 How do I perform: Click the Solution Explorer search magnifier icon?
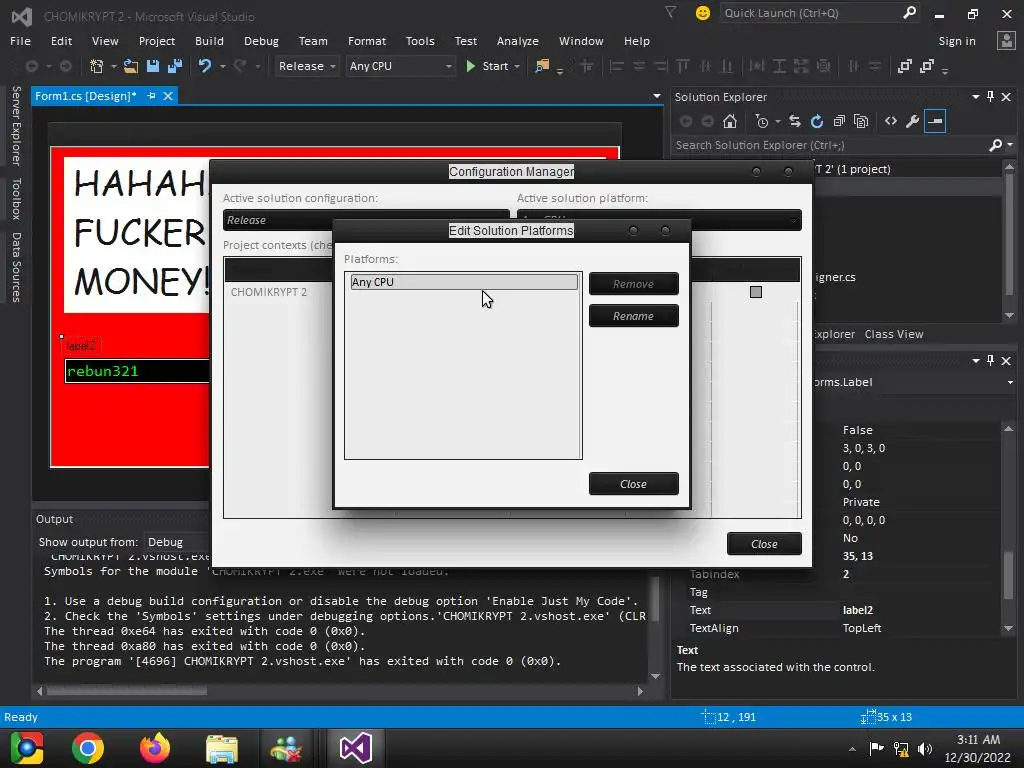pyautogui.click(x=995, y=145)
